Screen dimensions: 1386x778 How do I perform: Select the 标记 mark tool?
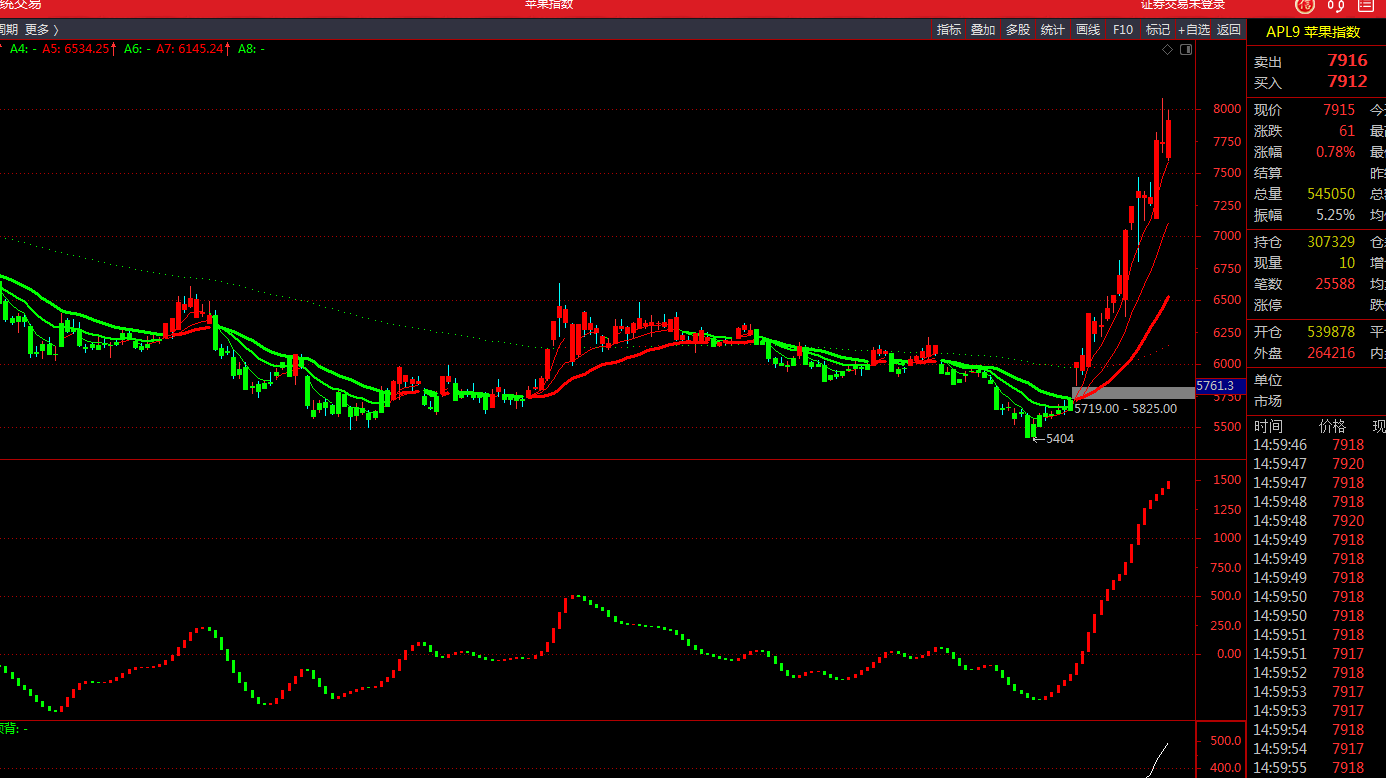[x=1158, y=30]
